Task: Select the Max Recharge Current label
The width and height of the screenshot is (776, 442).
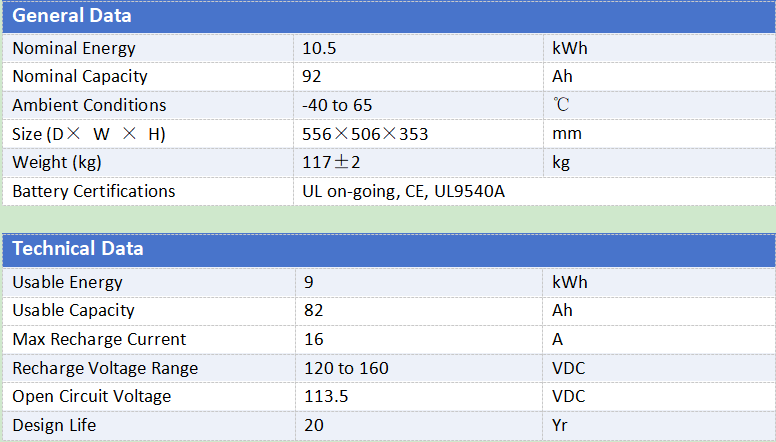Action: [x=99, y=340]
